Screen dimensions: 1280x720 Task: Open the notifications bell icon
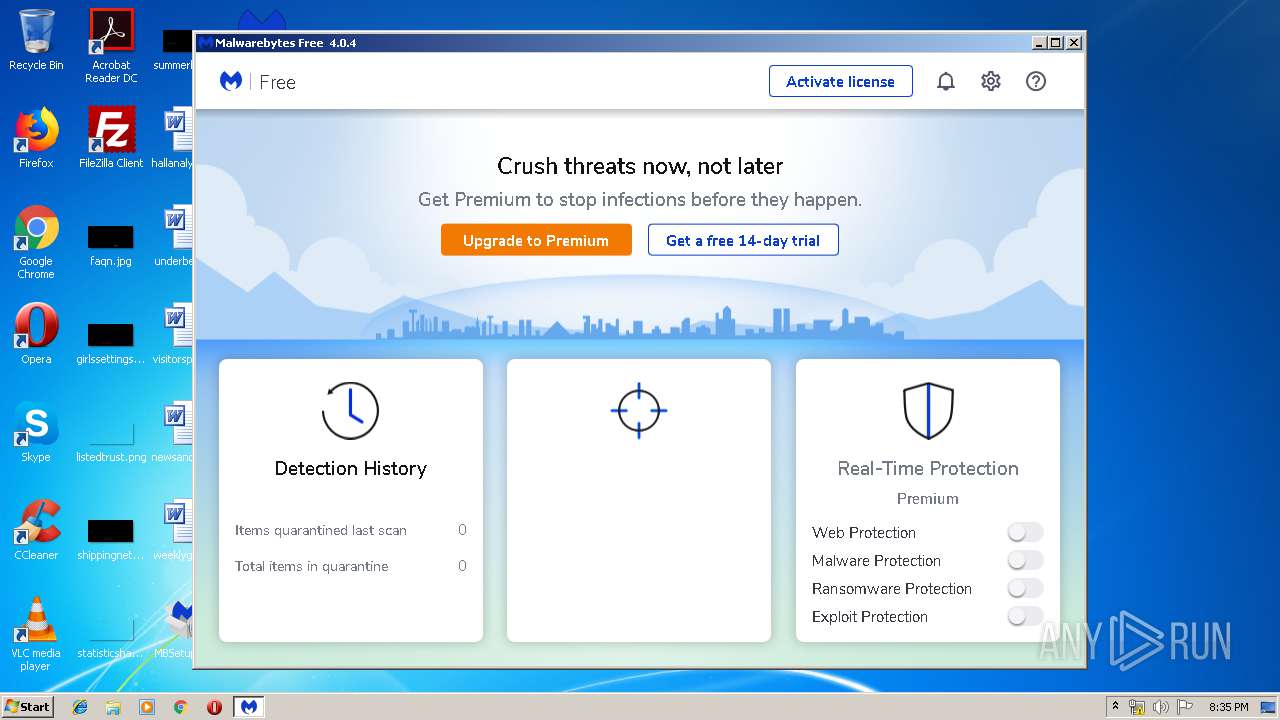coord(945,81)
